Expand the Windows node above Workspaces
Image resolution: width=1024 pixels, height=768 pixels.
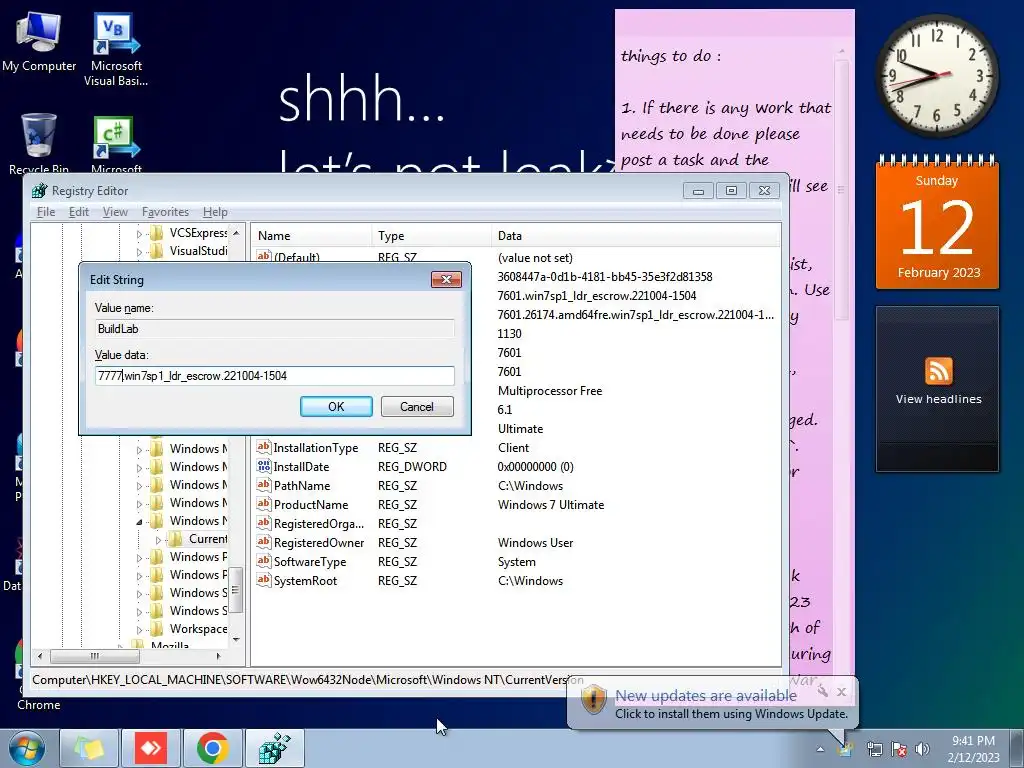click(x=139, y=611)
